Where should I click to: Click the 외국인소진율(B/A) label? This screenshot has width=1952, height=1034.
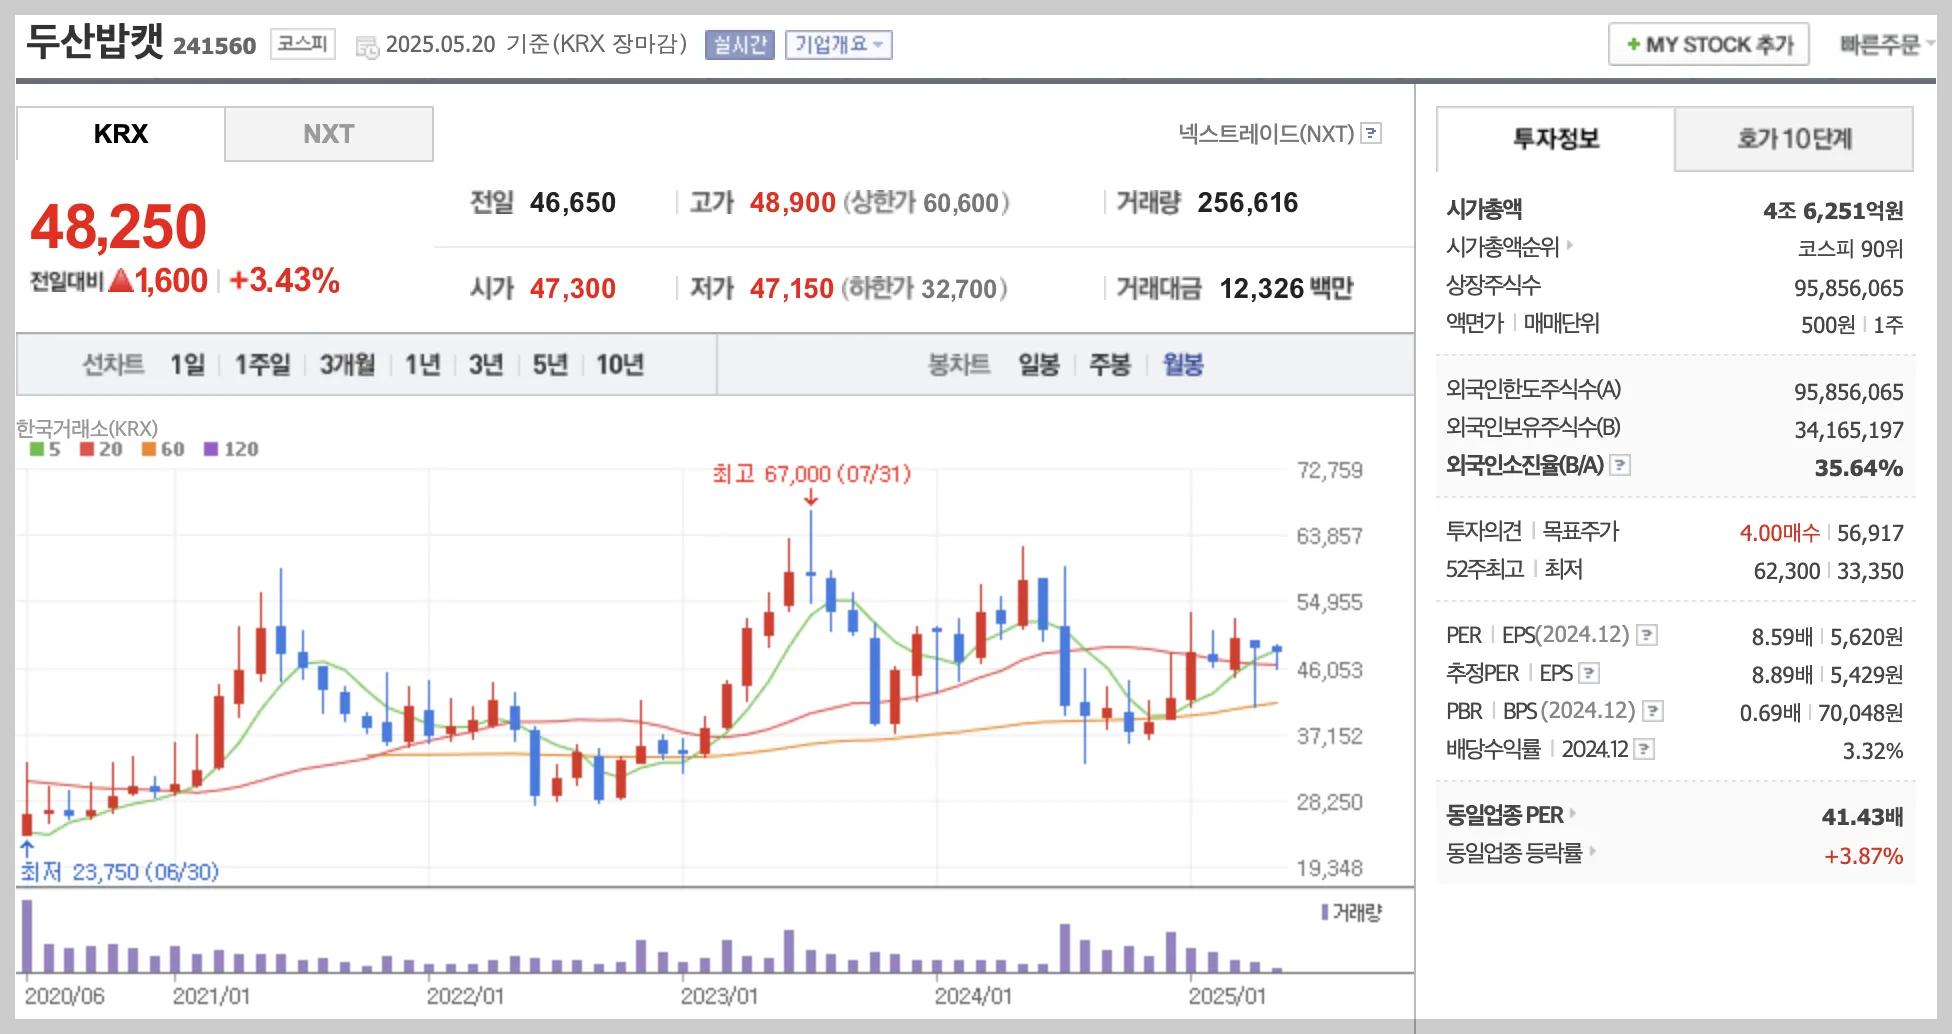pyautogui.click(x=1525, y=465)
